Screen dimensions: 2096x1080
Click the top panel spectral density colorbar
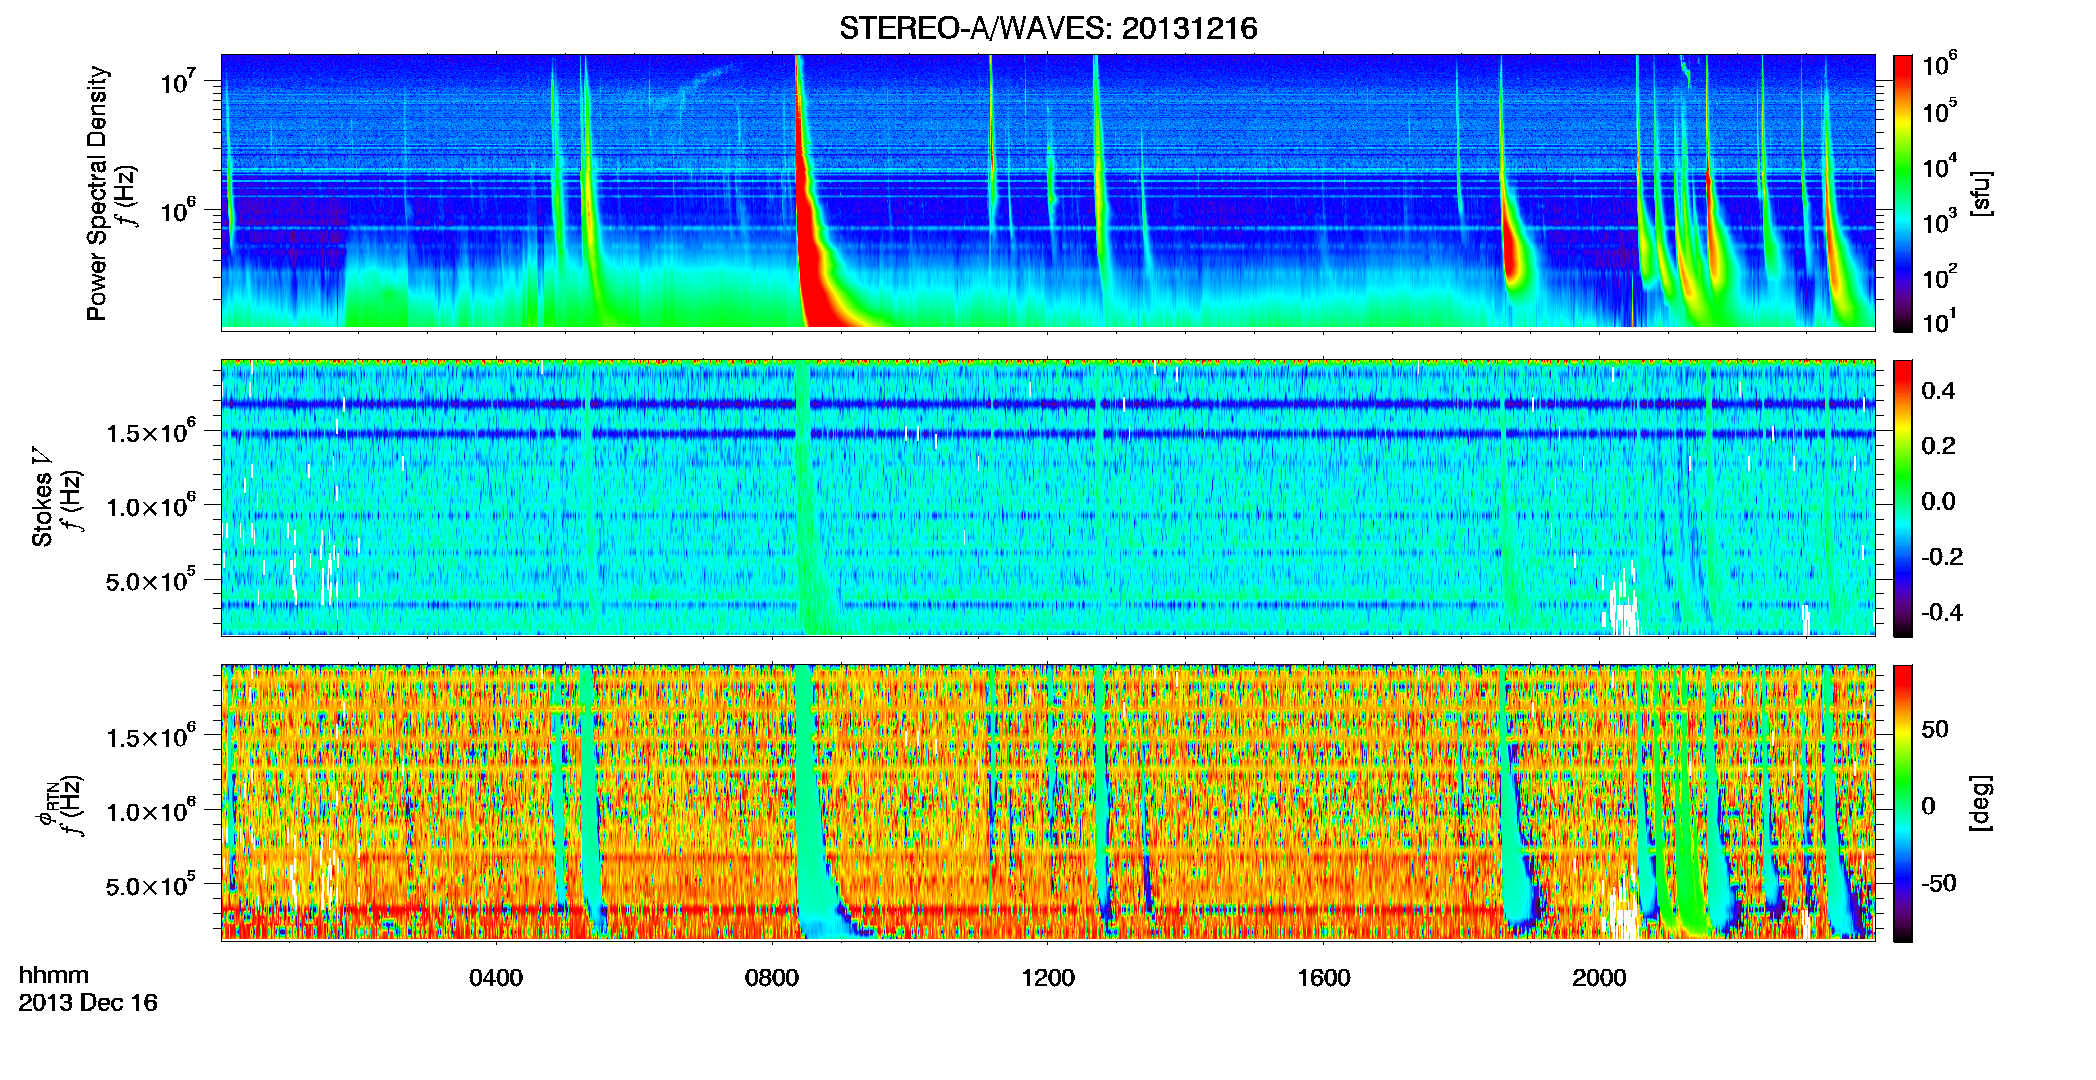(1903, 193)
